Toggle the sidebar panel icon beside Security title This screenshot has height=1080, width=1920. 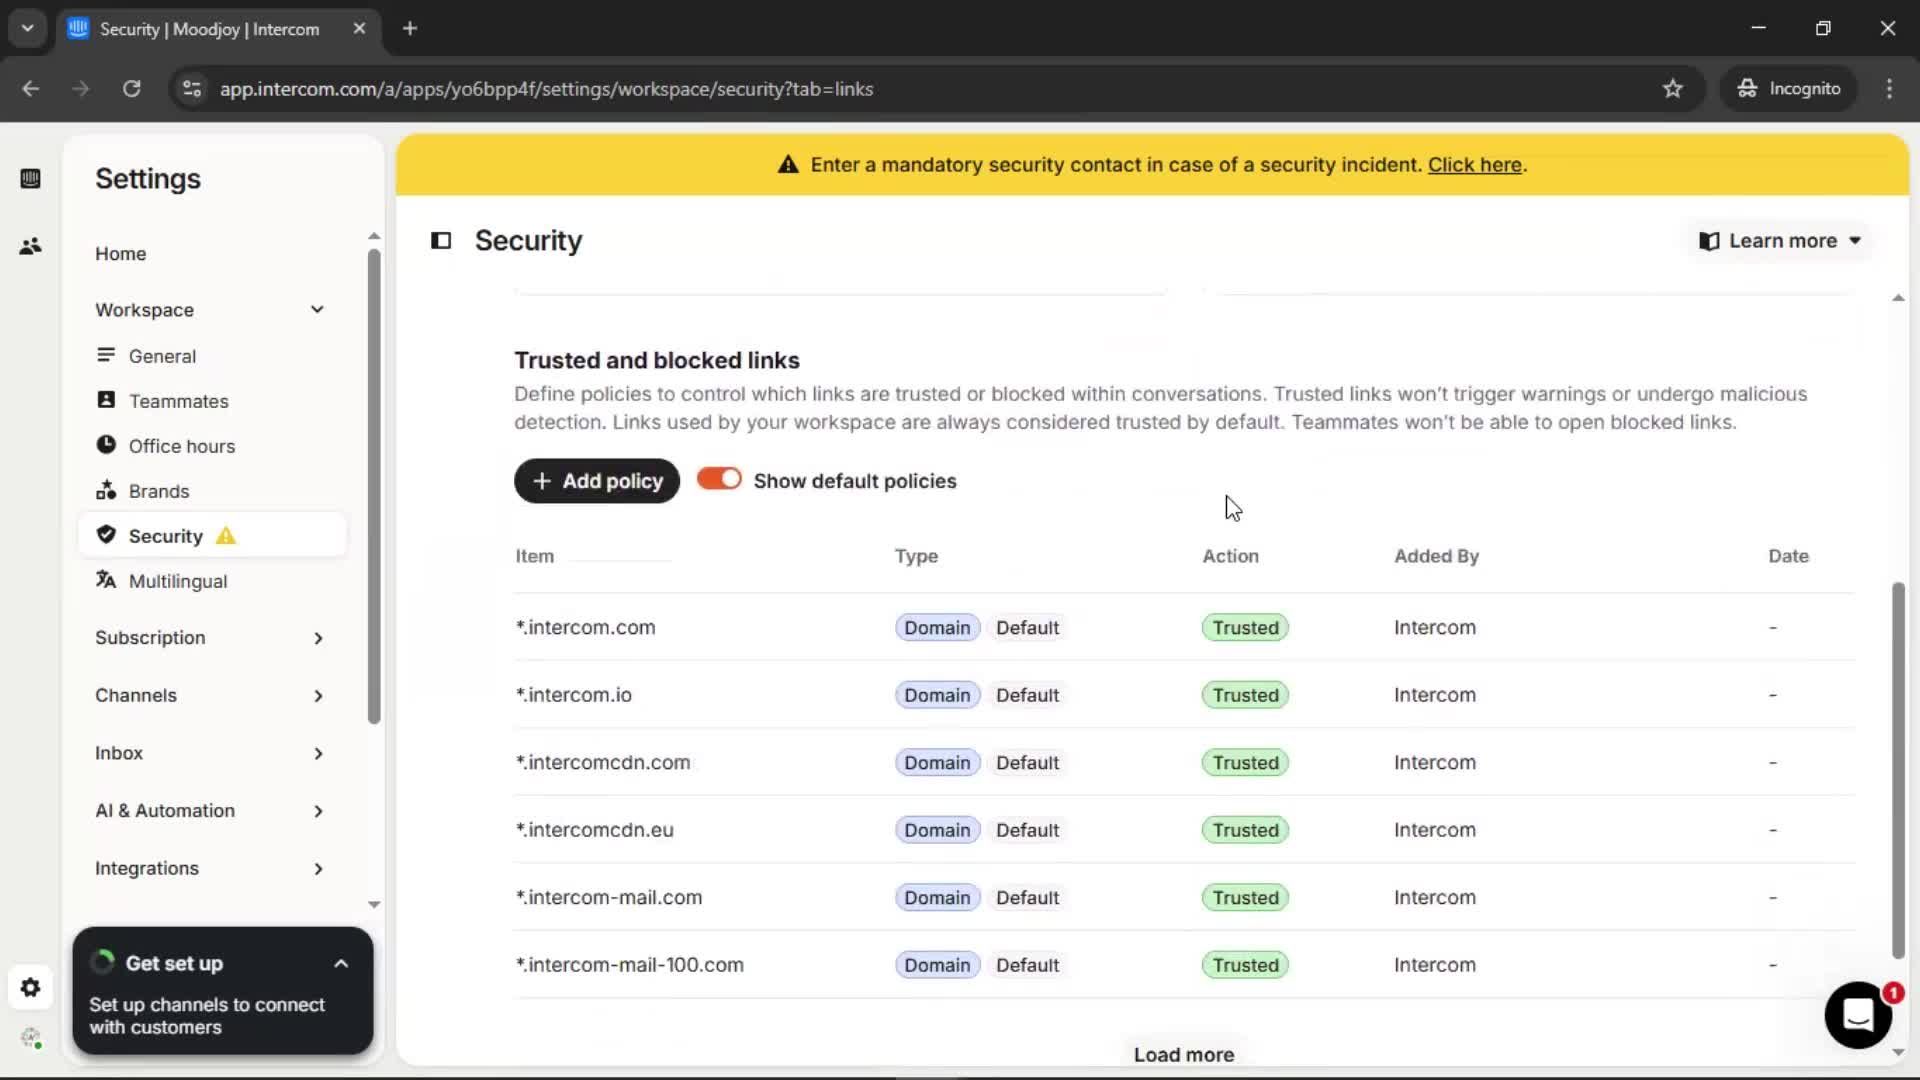pos(441,241)
